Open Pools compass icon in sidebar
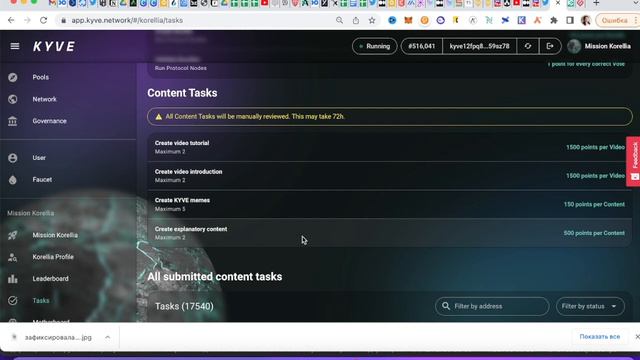Screen dimensions: 640x360 pyautogui.click(x=13, y=77)
